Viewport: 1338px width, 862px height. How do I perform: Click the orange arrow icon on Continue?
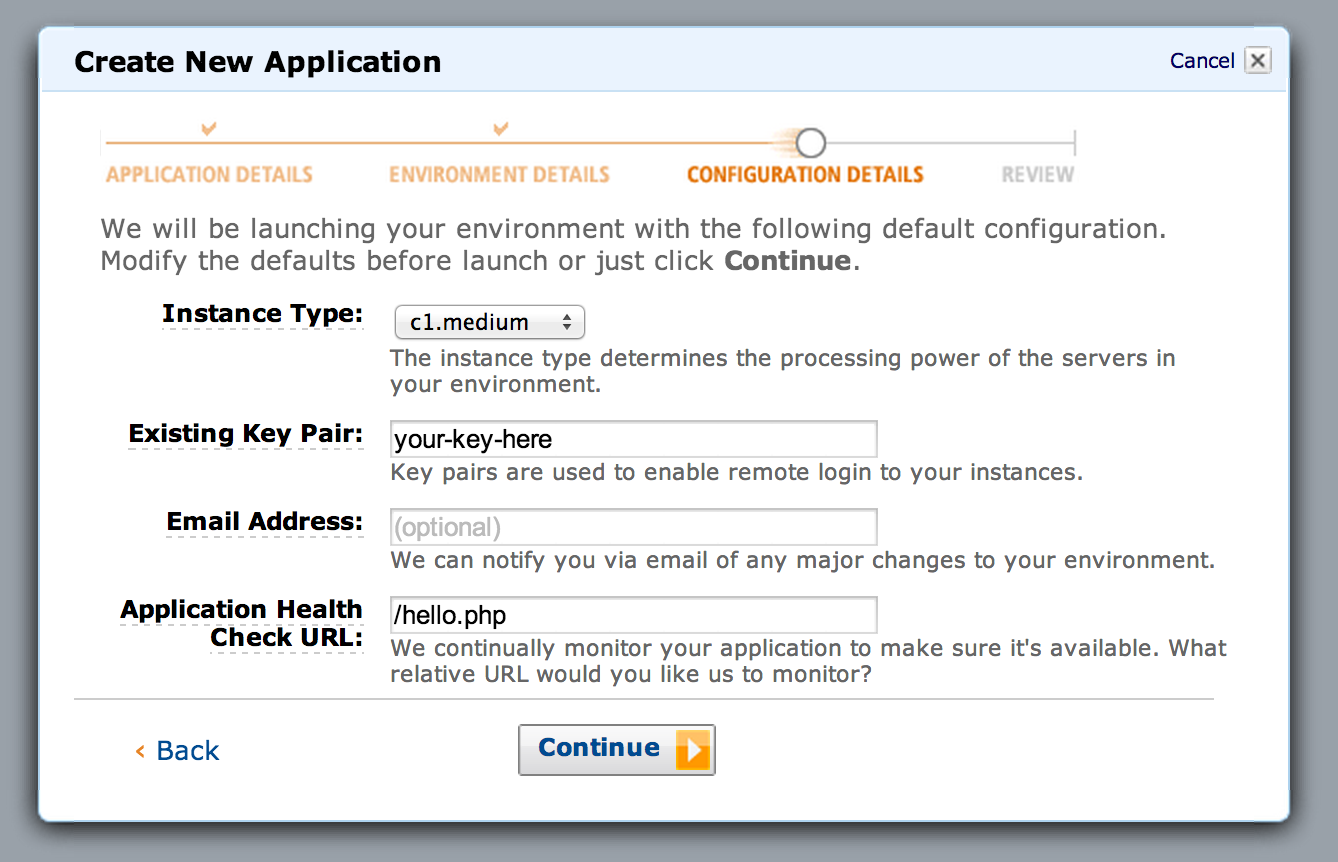tap(693, 749)
